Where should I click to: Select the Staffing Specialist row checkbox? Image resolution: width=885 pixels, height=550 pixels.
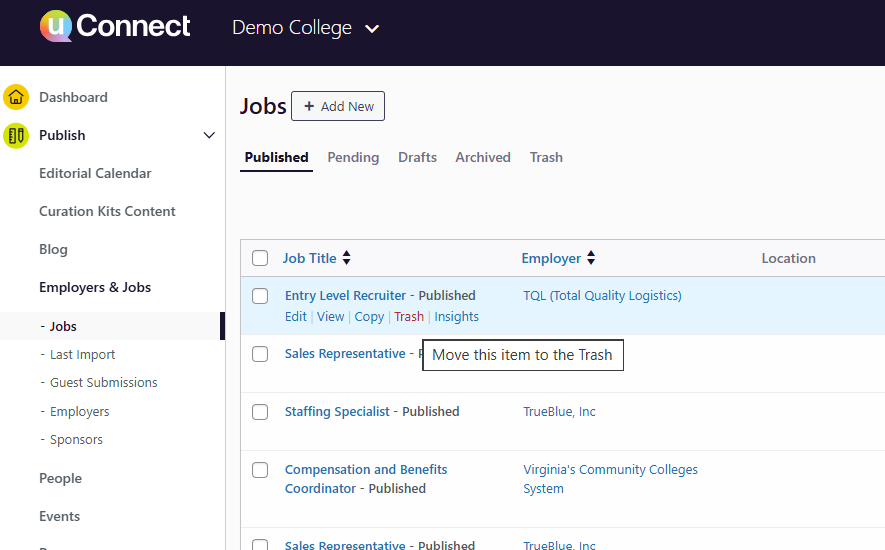[x=260, y=412]
